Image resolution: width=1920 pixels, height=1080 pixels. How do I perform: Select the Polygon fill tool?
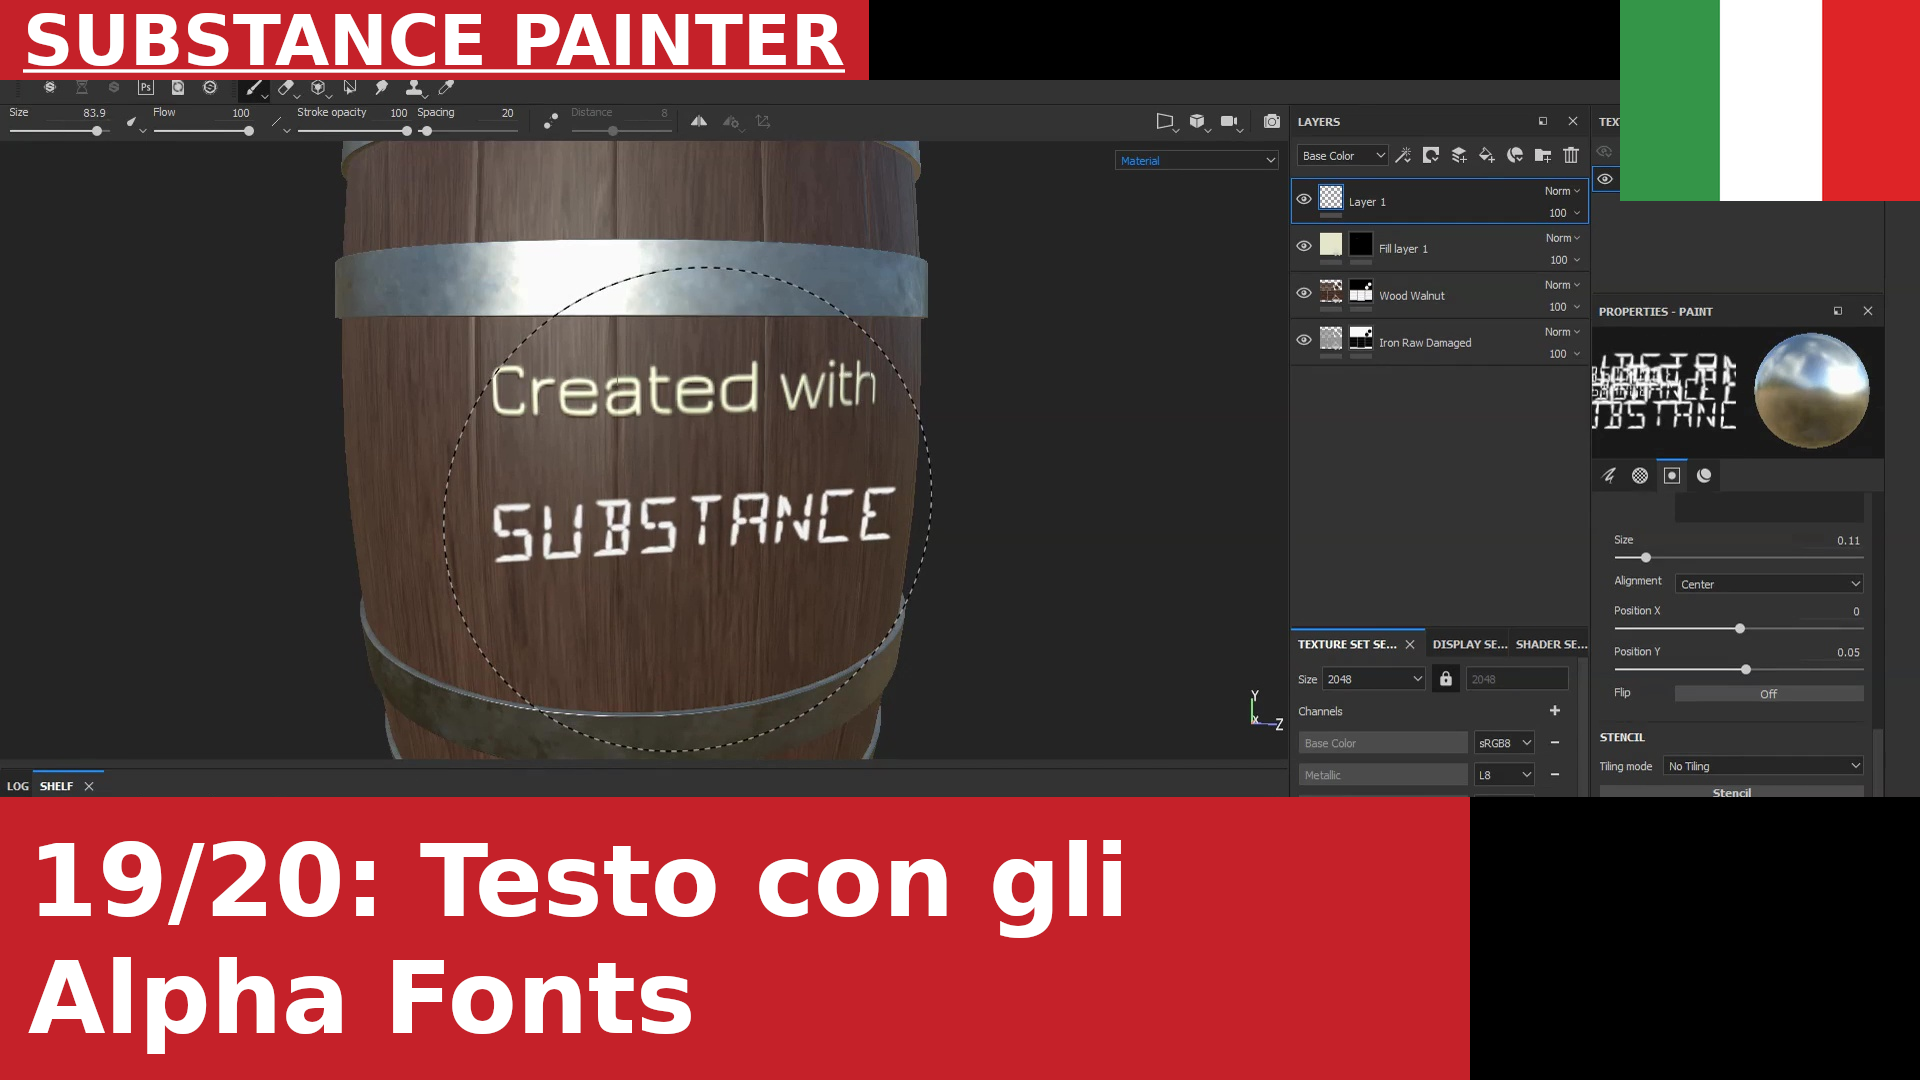coord(350,88)
